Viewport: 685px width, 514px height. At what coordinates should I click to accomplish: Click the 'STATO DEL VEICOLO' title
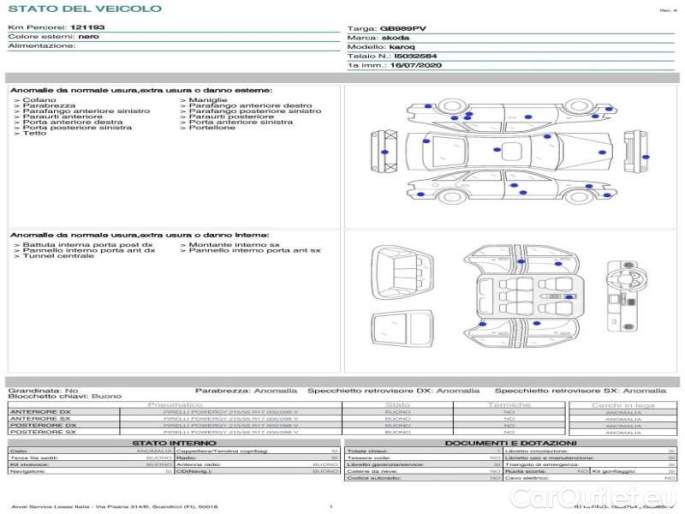coord(85,8)
